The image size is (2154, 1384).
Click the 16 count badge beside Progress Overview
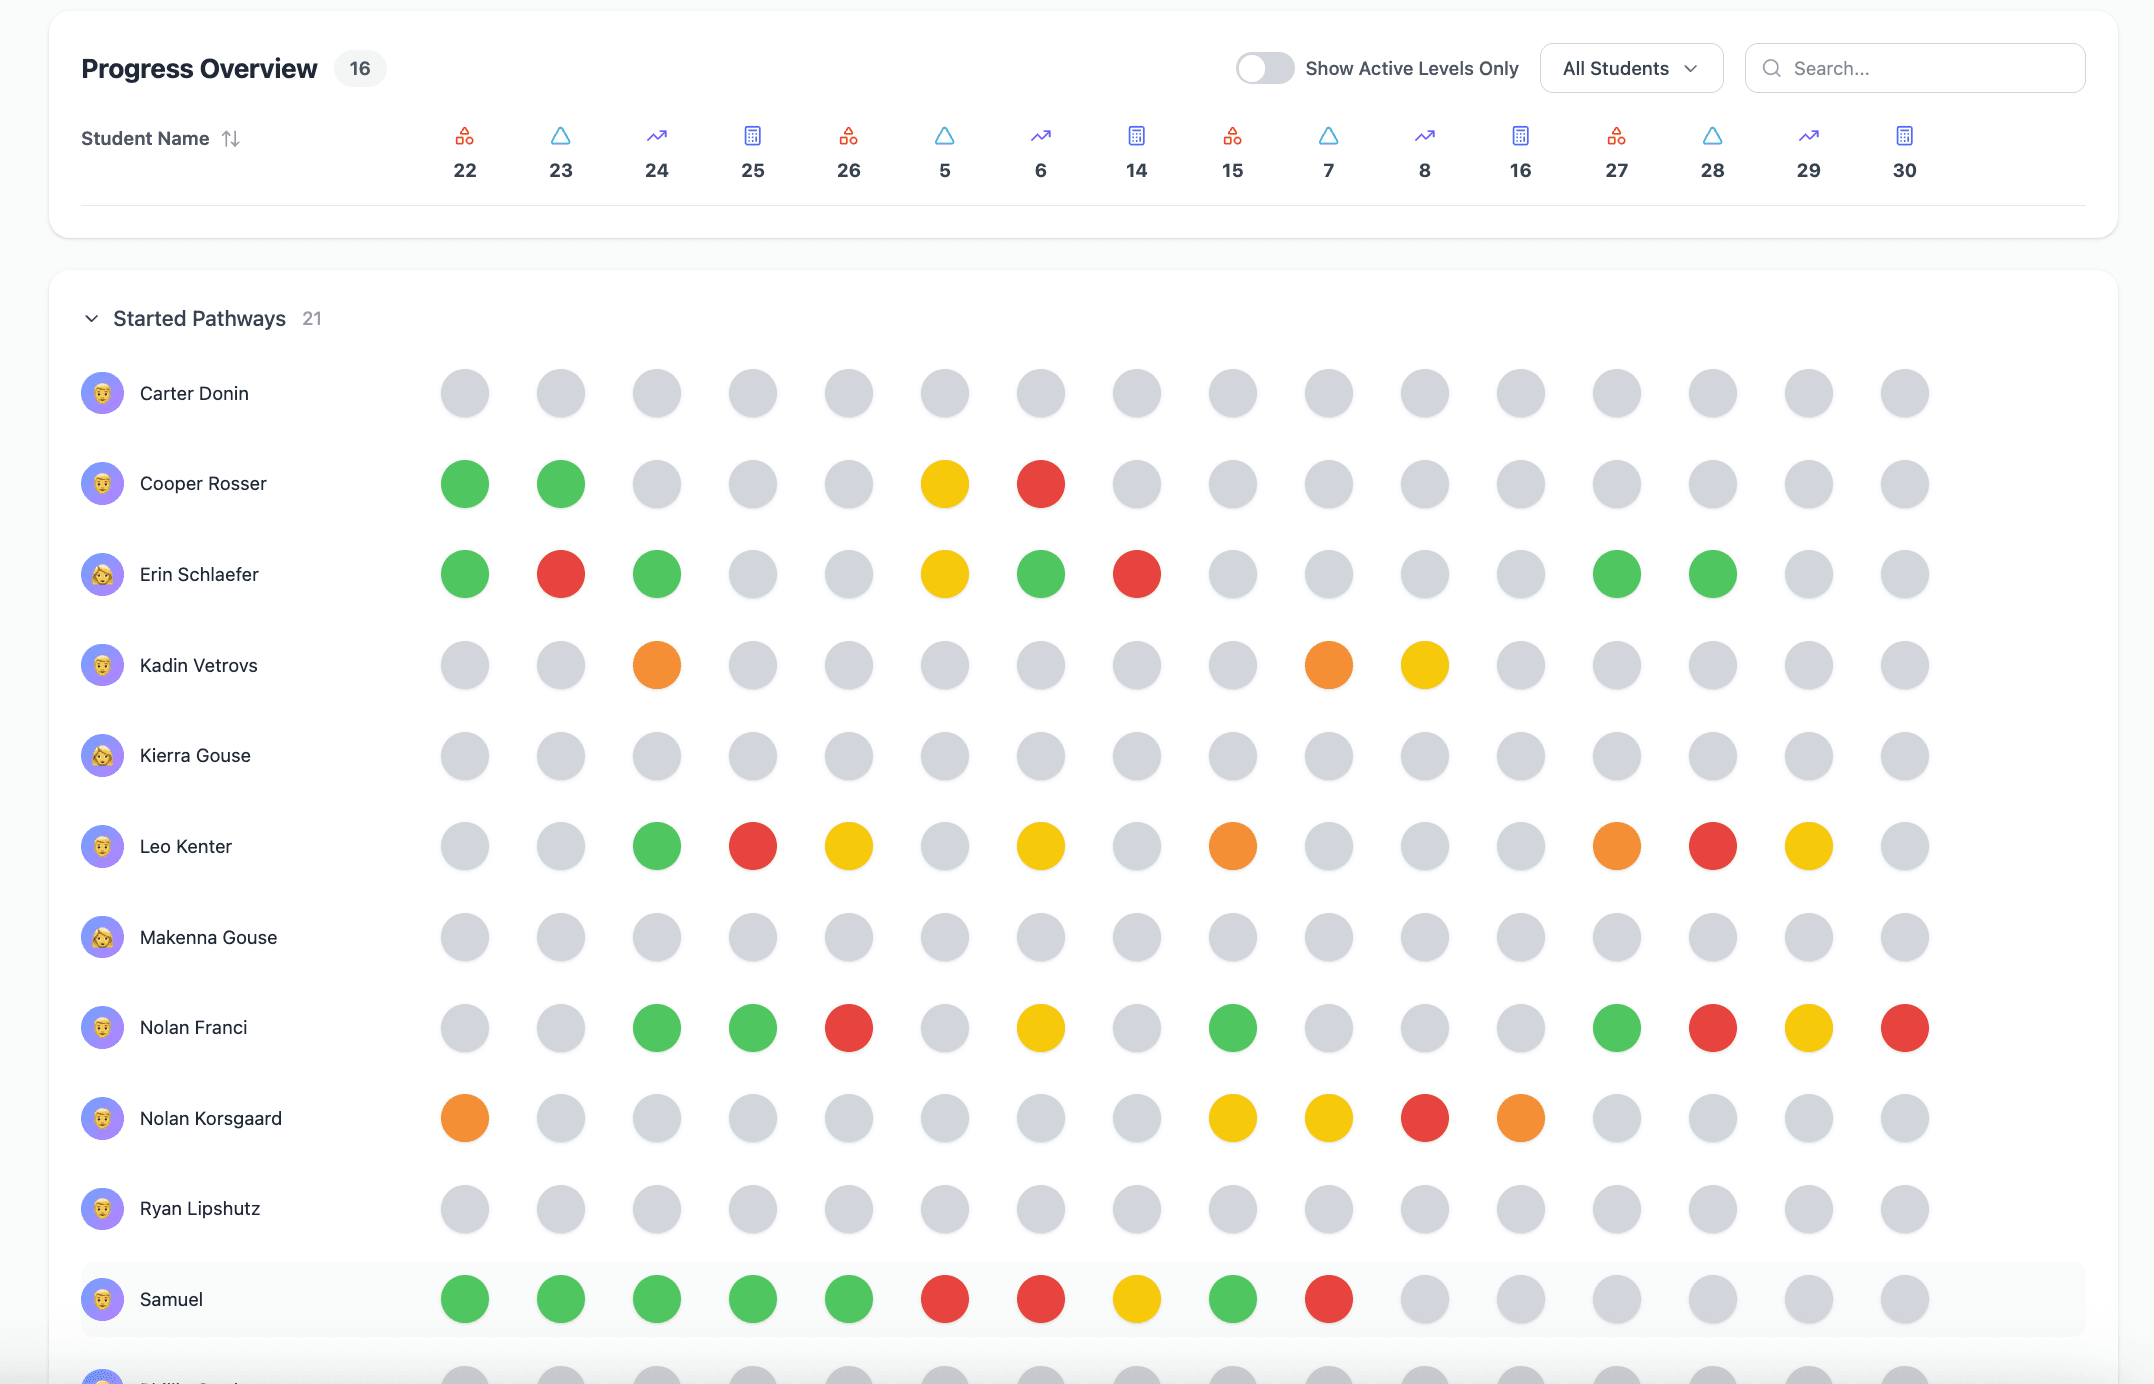(360, 69)
